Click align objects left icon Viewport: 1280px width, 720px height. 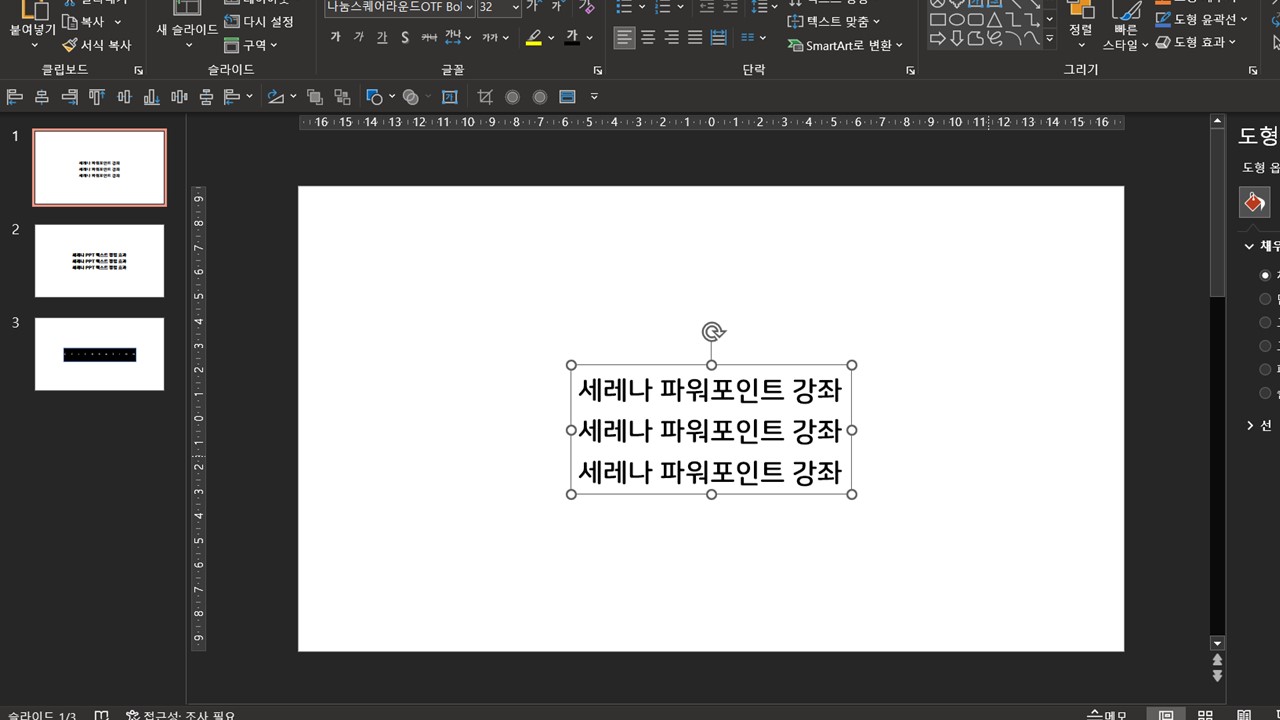click(x=14, y=97)
